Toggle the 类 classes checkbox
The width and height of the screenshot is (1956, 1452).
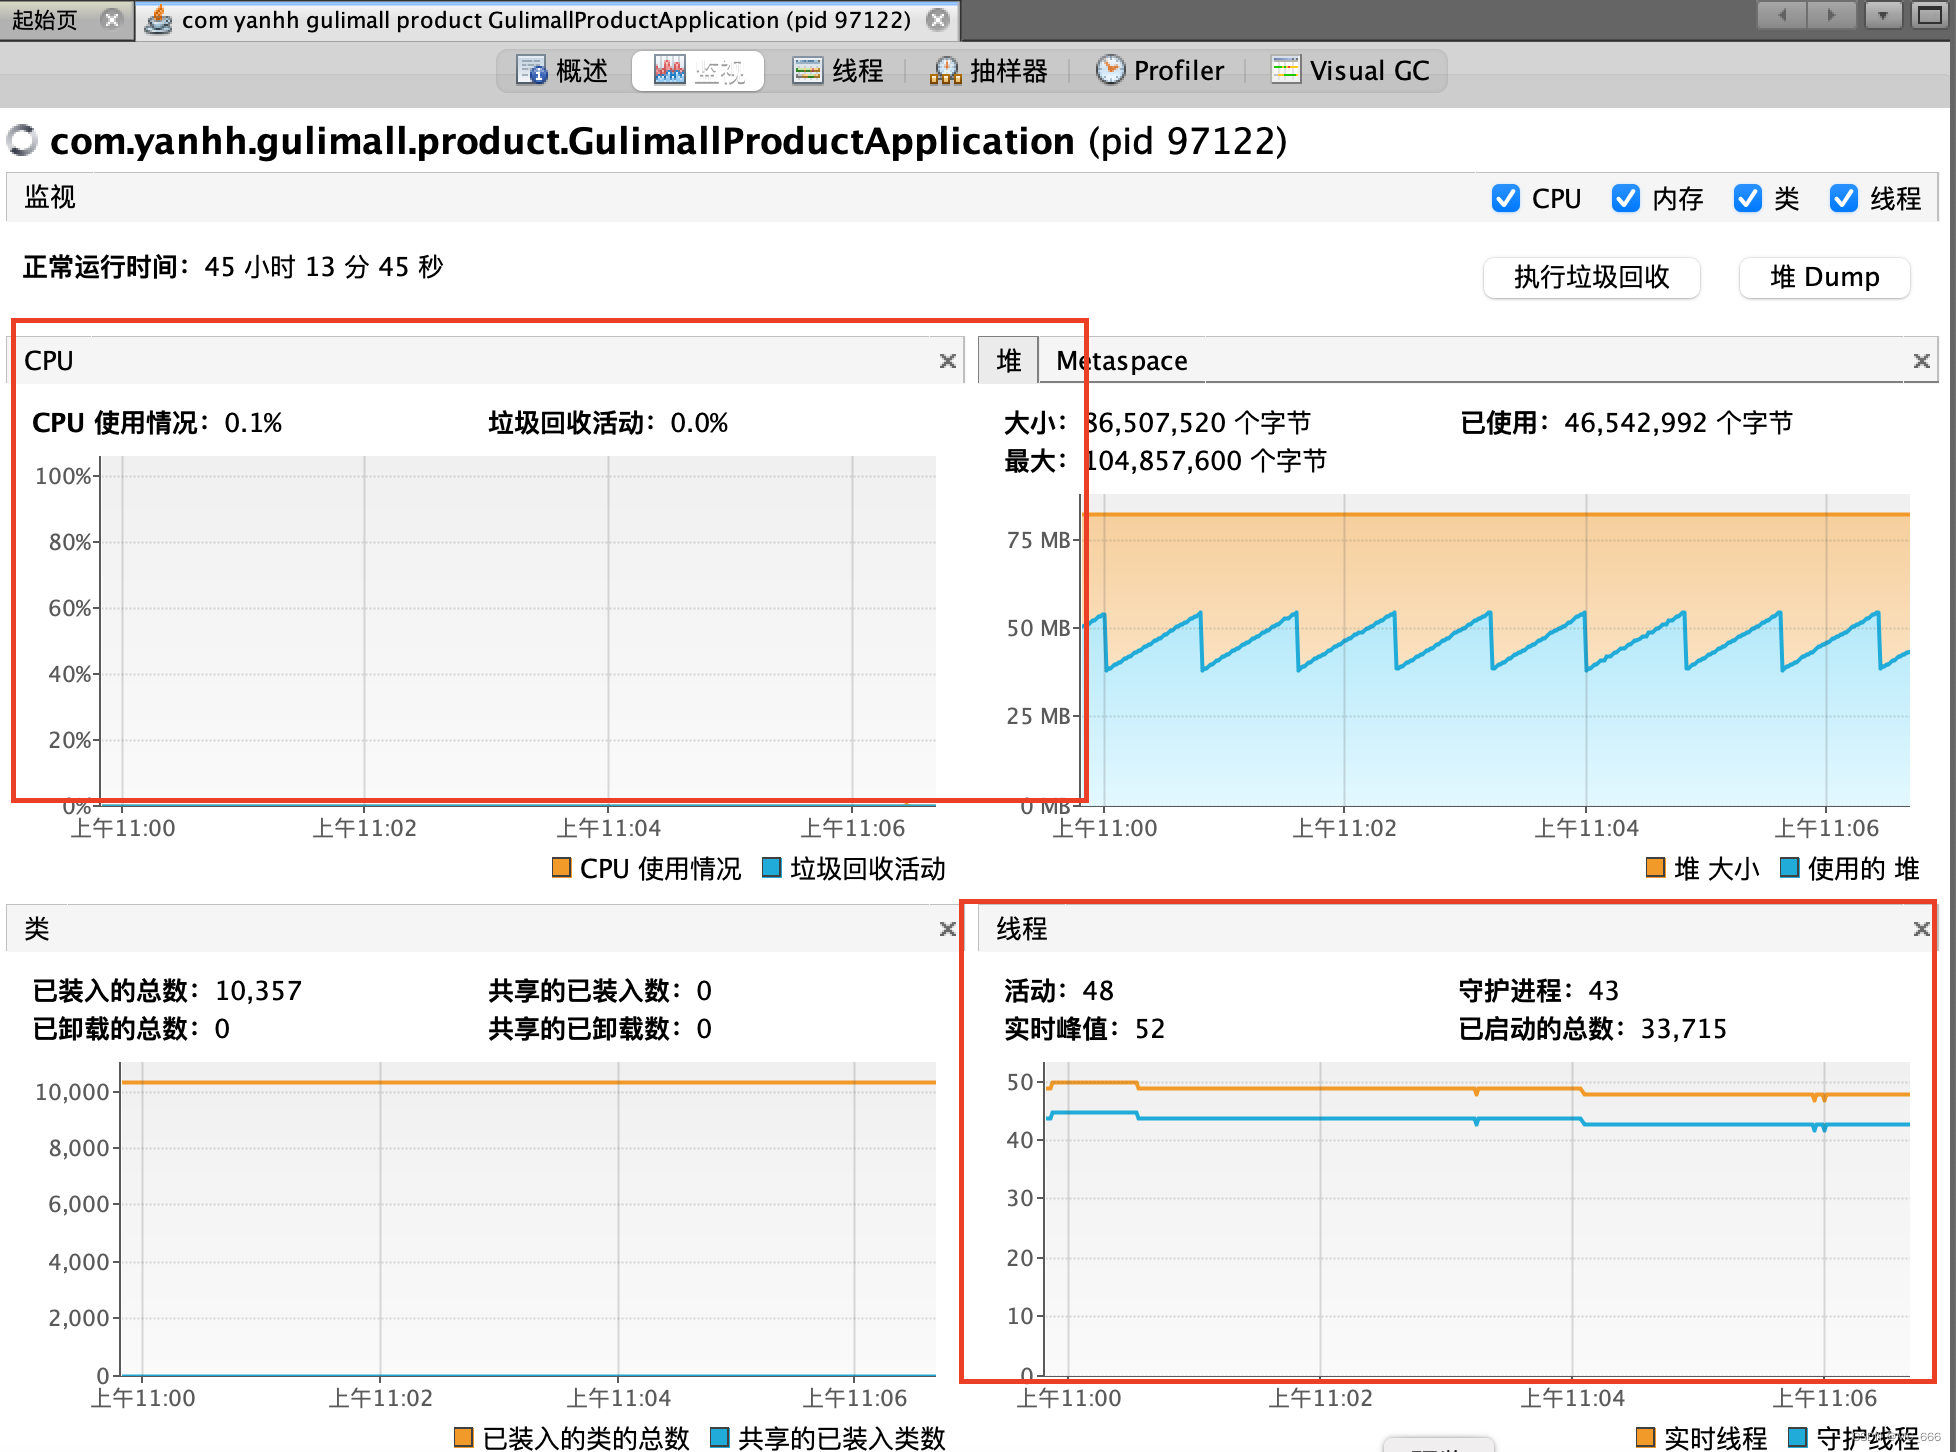pos(1747,198)
